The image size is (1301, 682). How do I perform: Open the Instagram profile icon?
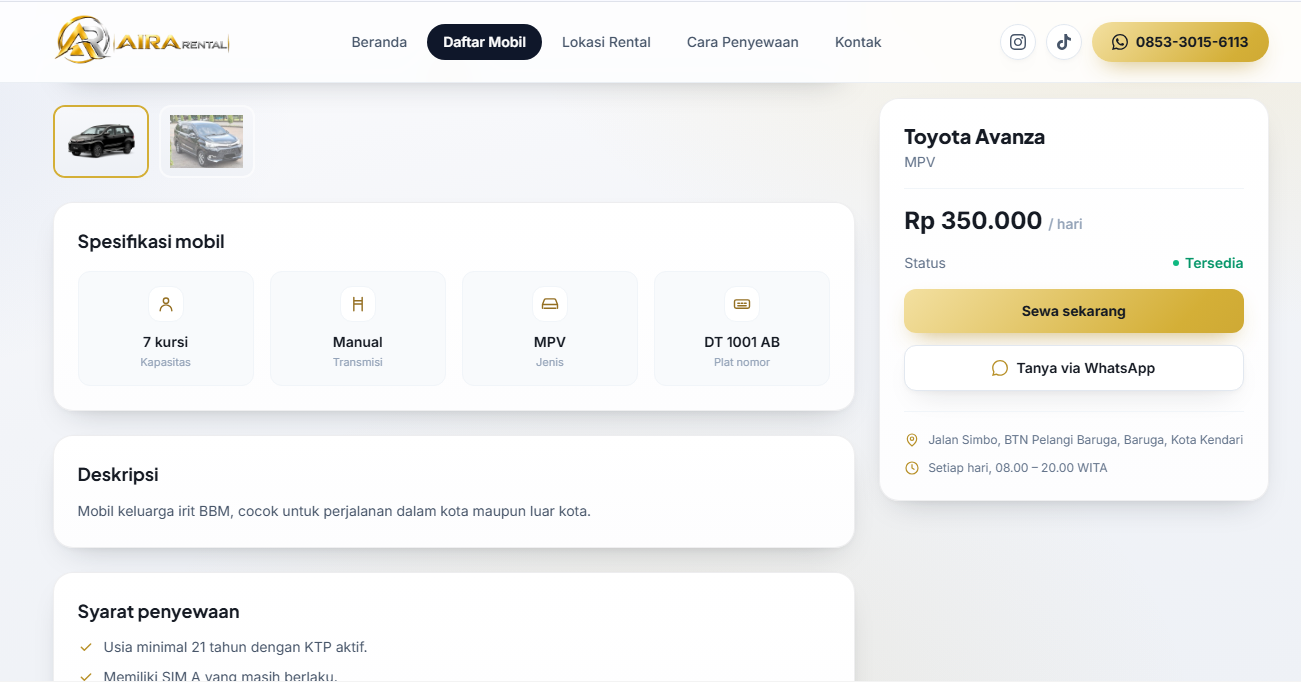(x=1018, y=42)
